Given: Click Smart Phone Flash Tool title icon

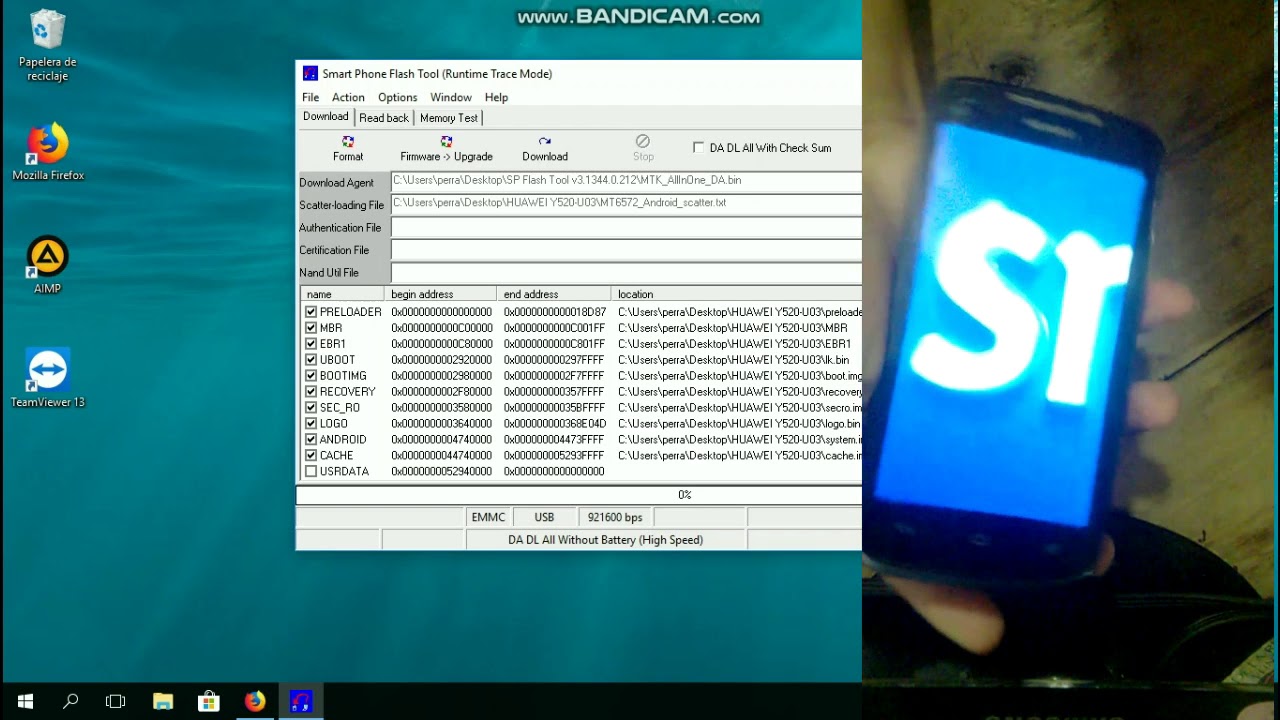Looking at the screenshot, I should click(x=310, y=73).
